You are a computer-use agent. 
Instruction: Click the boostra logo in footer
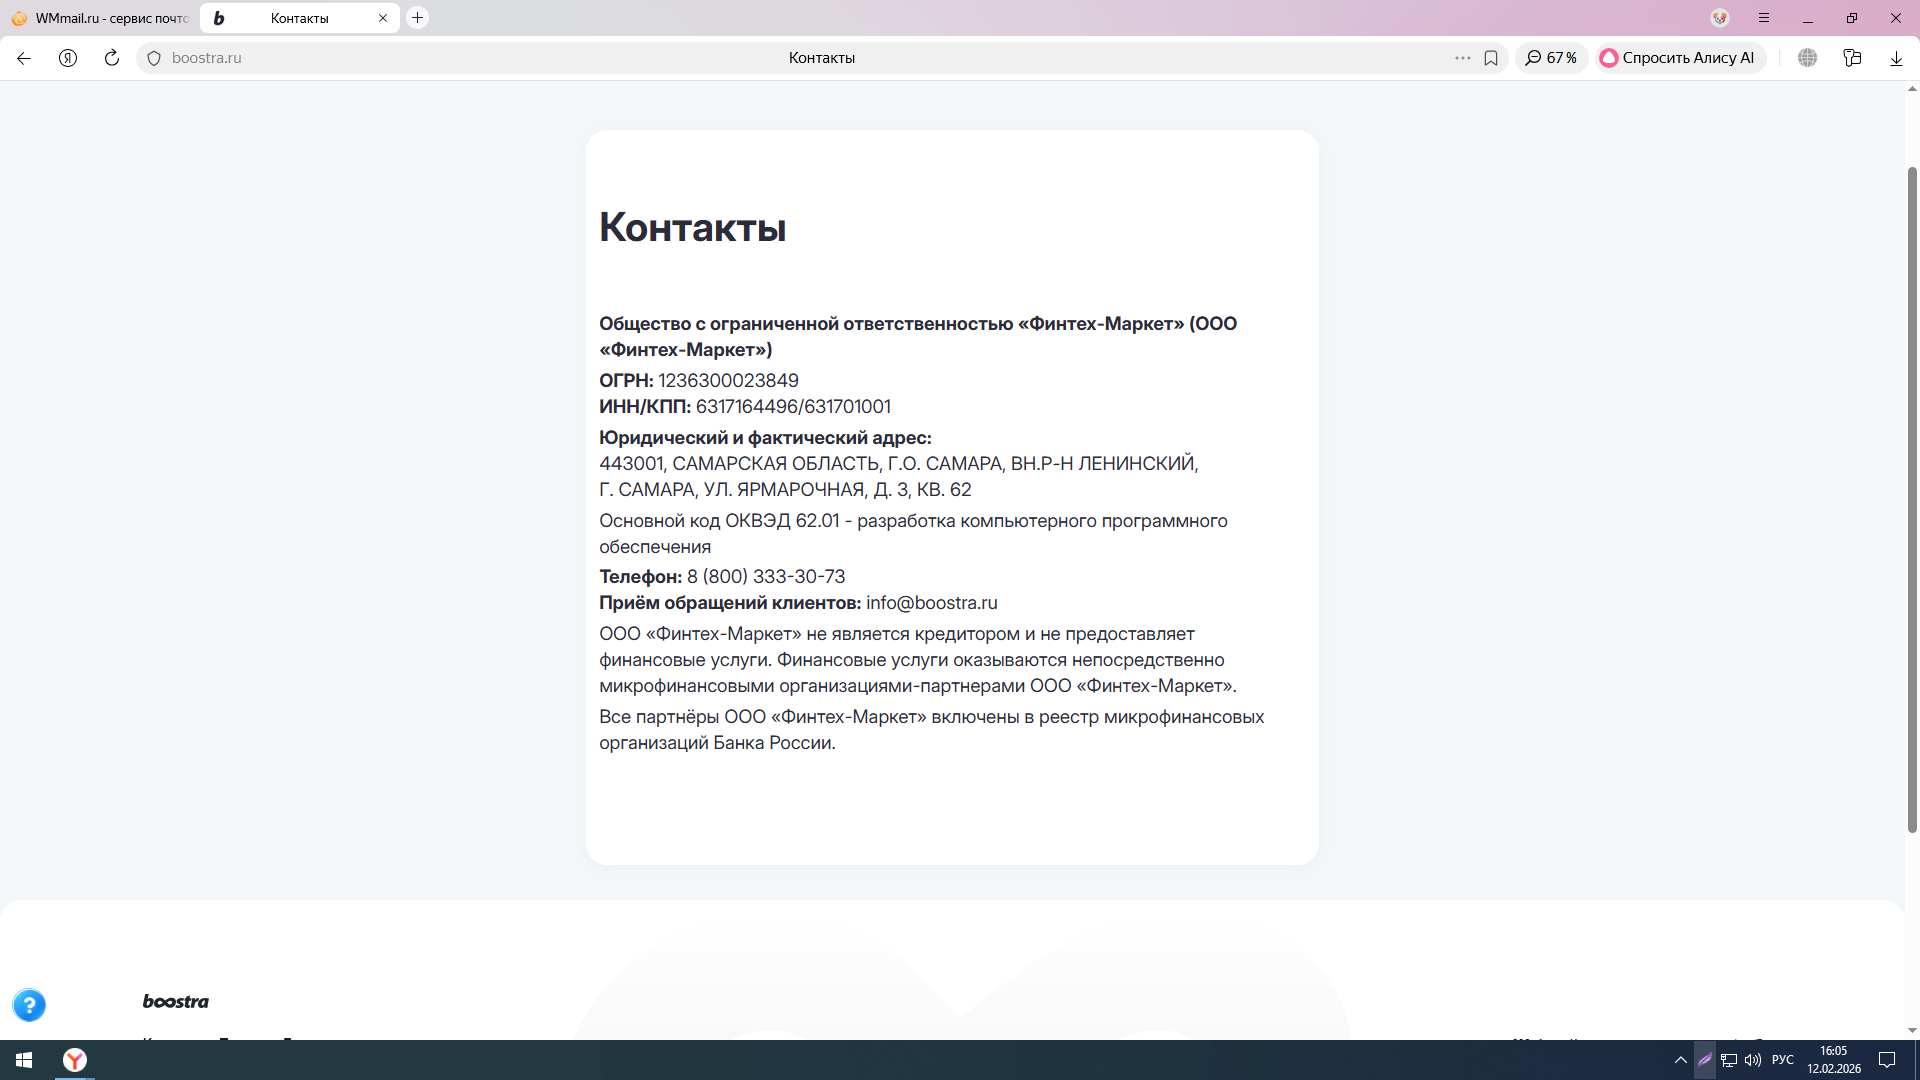[x=176, y=1001]
